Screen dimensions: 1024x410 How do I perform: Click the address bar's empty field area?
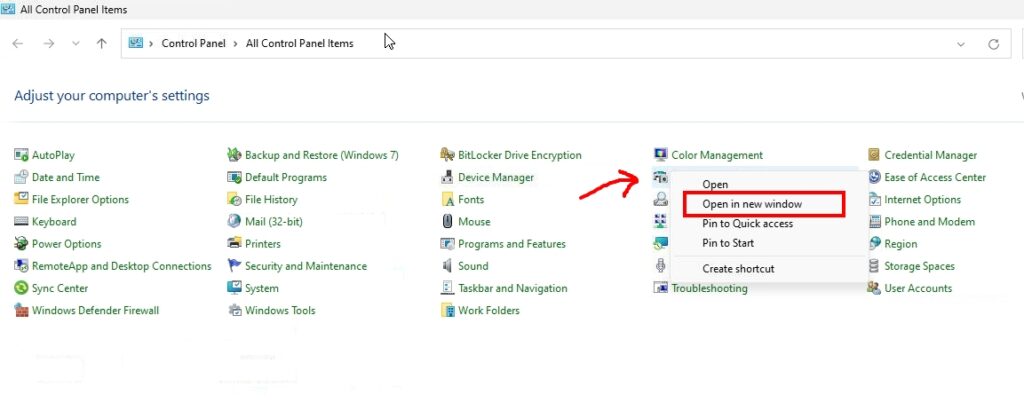pos(653,44)
